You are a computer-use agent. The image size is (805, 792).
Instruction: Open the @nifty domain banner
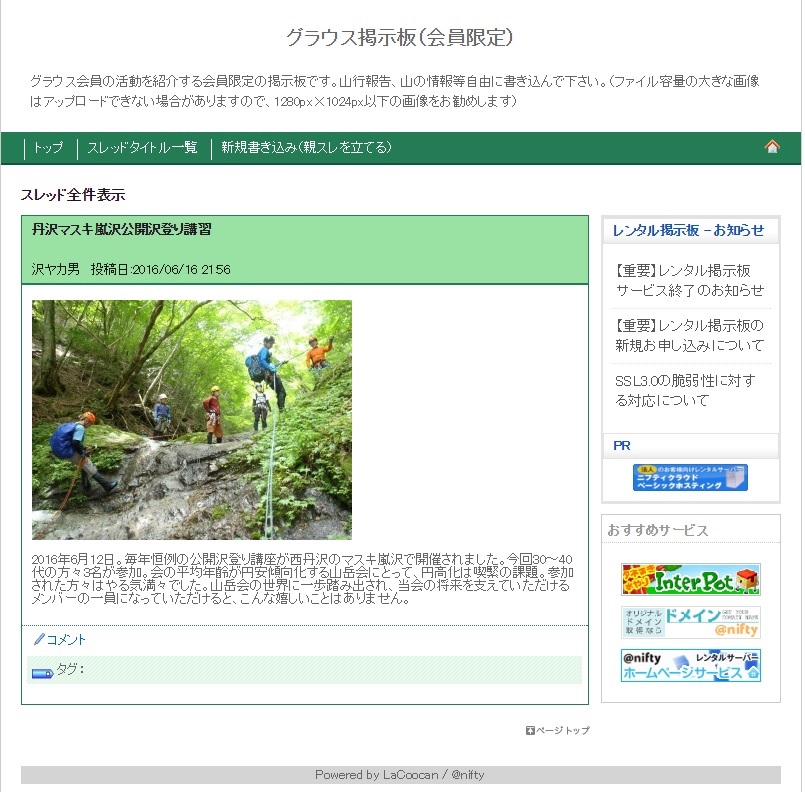point(691,622)
